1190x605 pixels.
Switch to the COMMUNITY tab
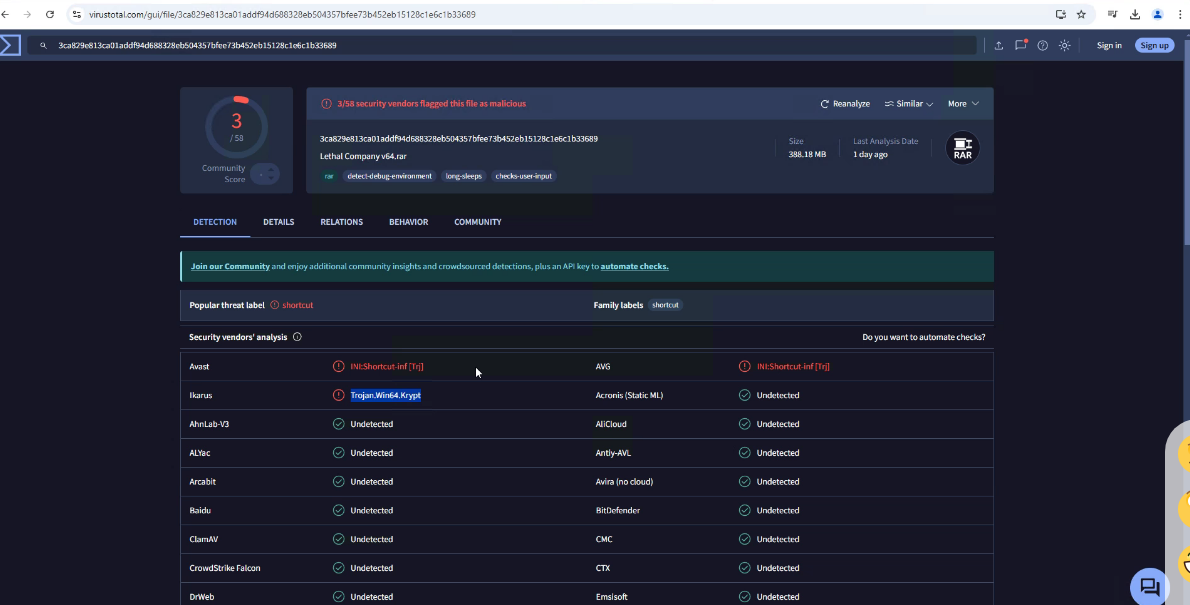[x=477, y=222]
